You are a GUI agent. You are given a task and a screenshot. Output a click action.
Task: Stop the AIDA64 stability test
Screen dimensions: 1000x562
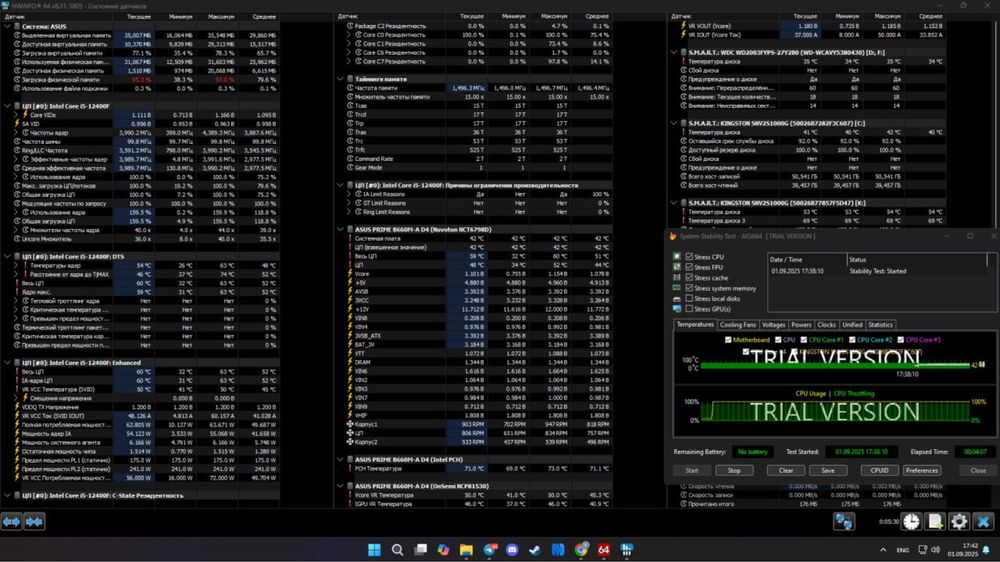click(734, 470)
